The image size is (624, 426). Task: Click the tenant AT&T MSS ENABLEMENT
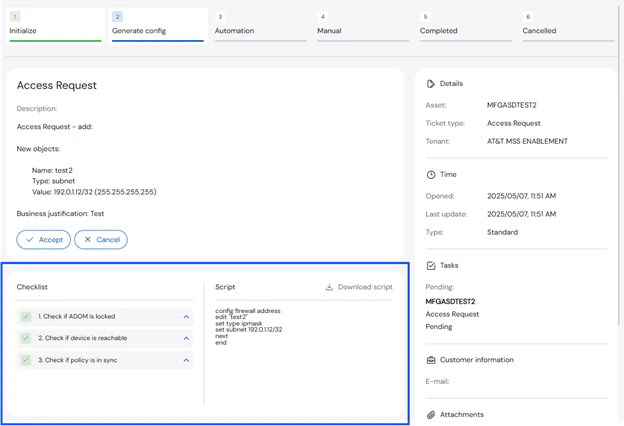(527, 141)
